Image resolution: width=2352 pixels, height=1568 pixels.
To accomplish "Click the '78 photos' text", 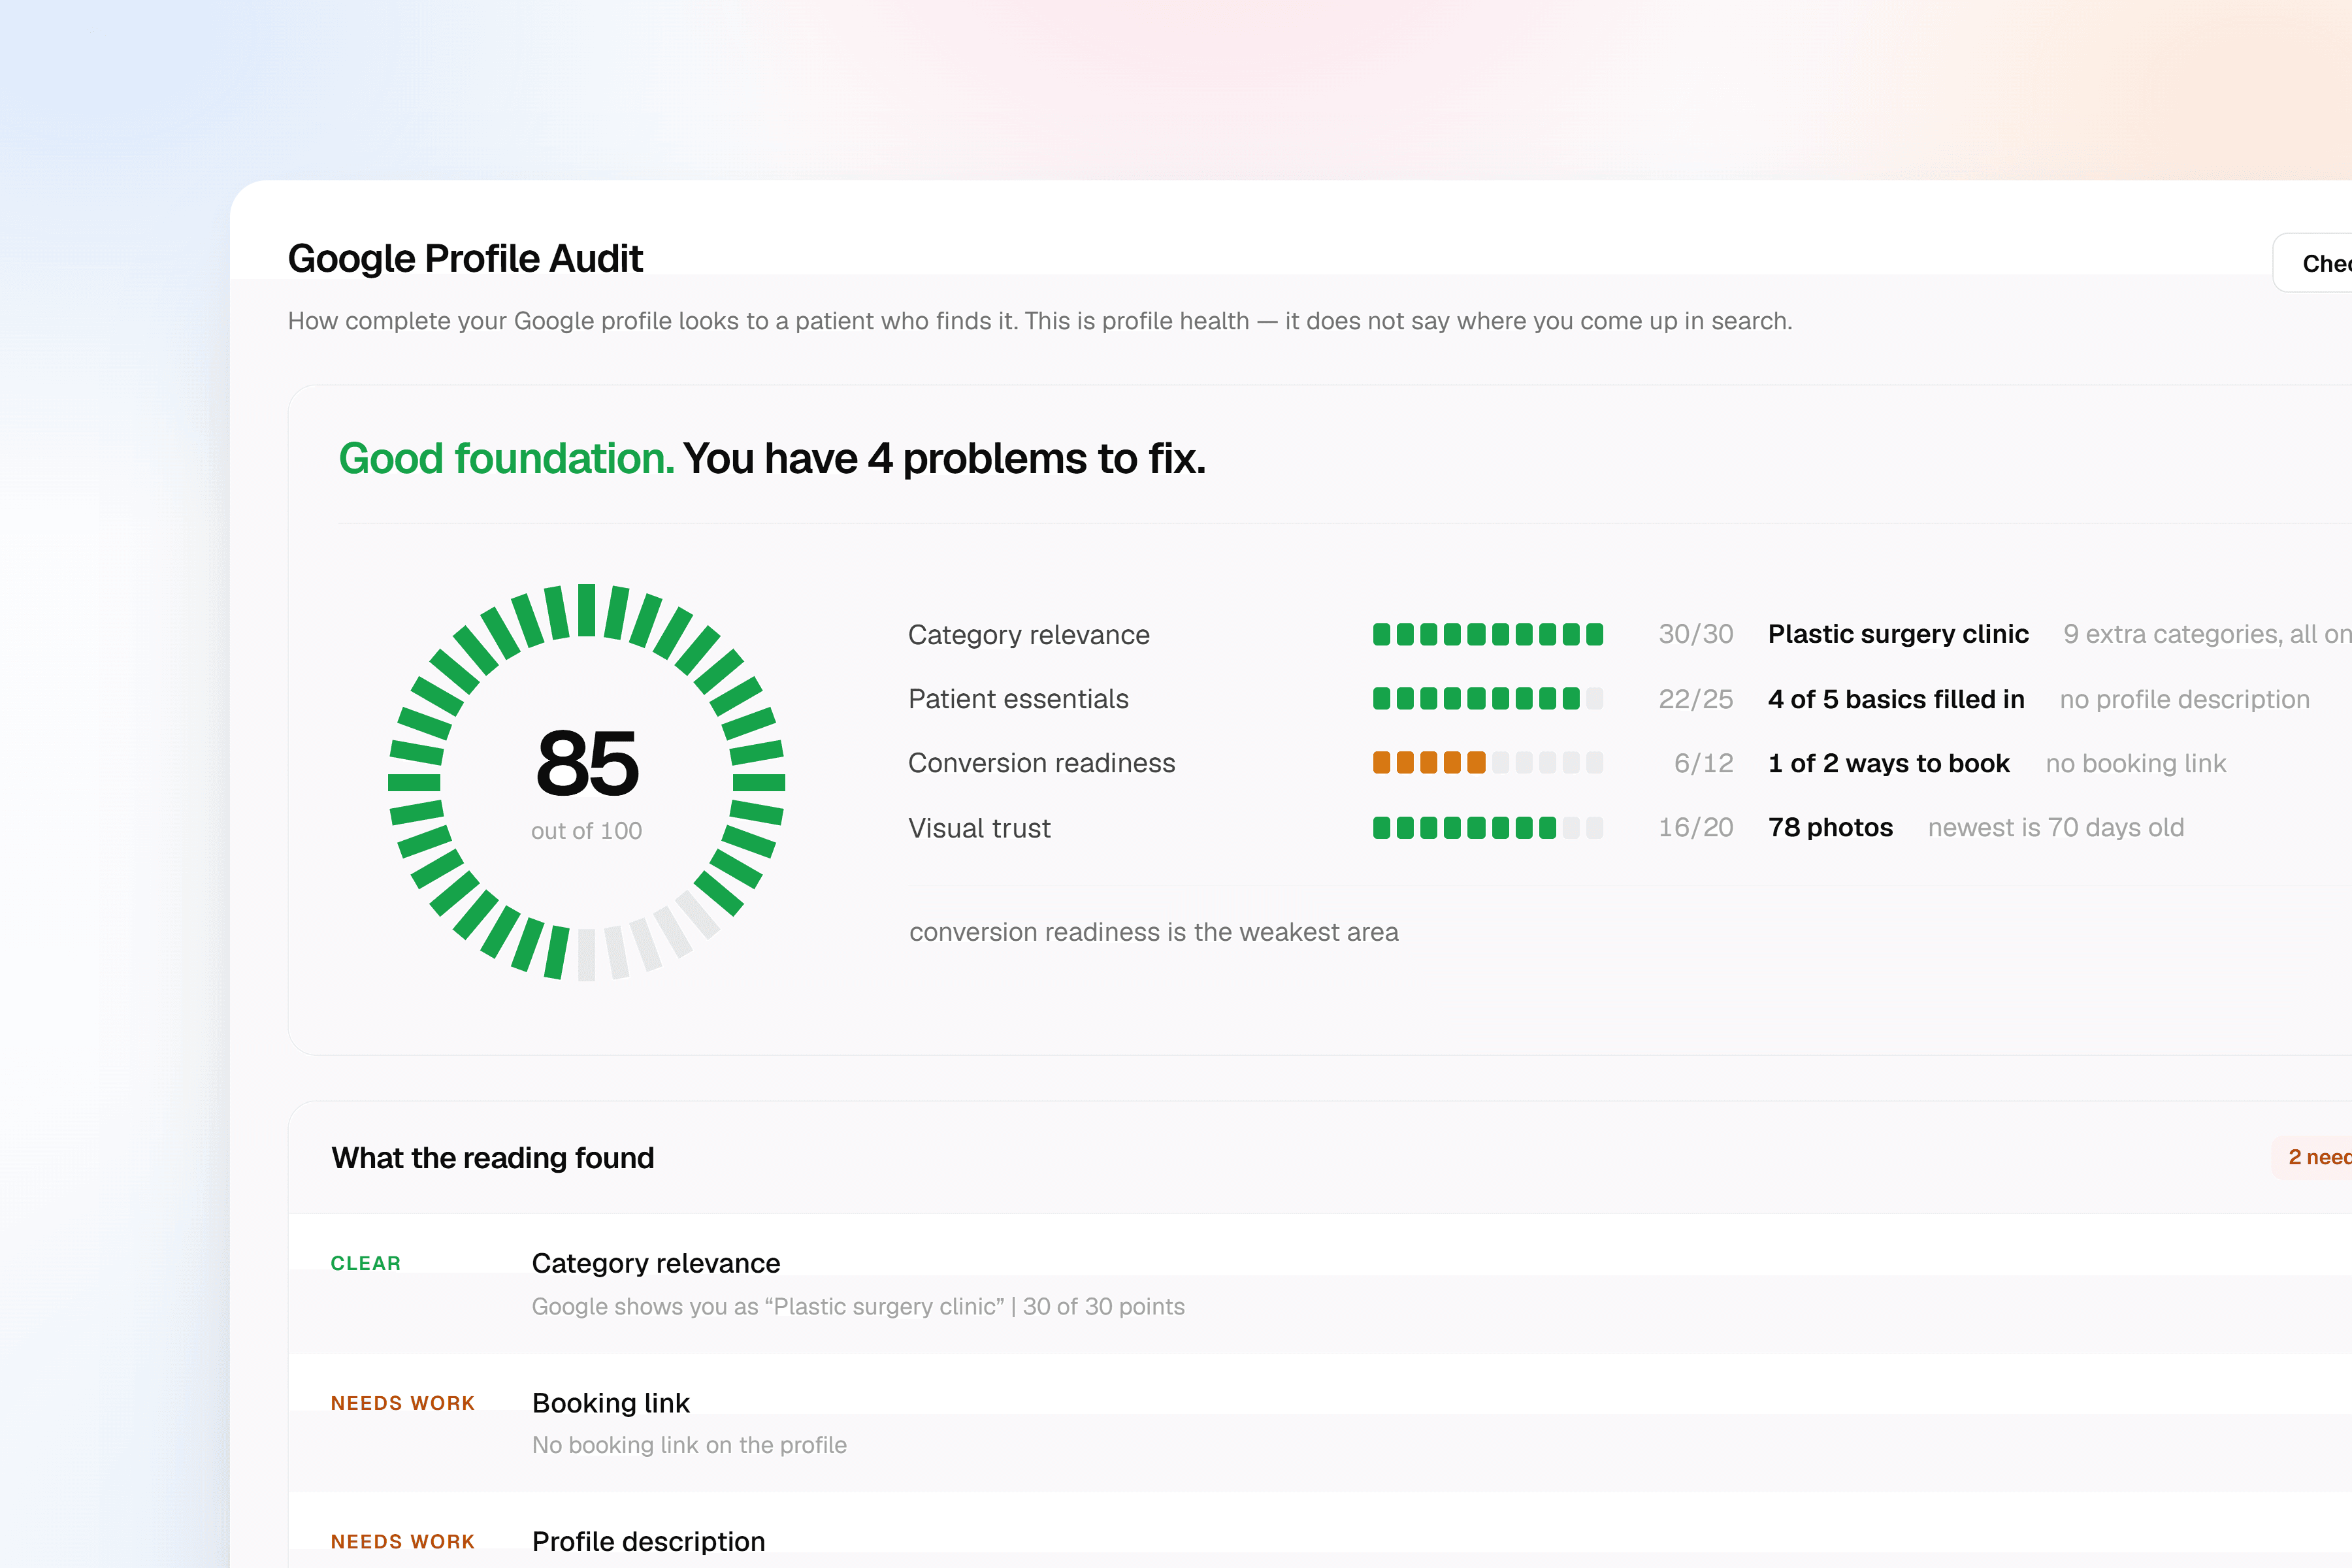I will [1830, 827].
